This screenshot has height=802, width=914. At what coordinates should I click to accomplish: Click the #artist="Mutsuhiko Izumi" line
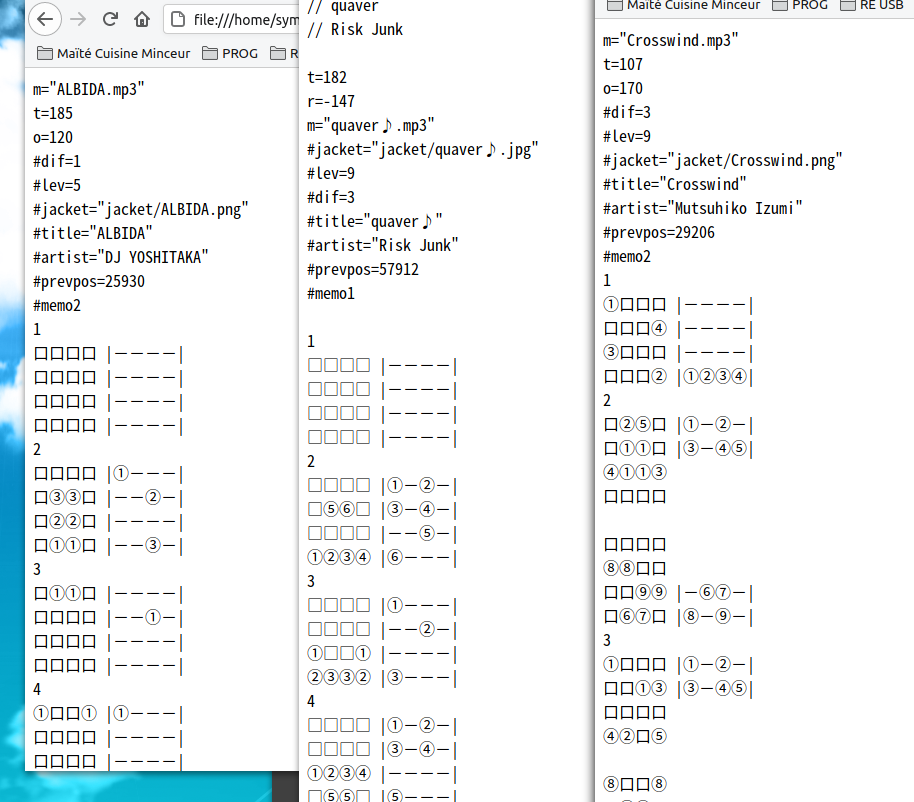click(x=703, y=209)
